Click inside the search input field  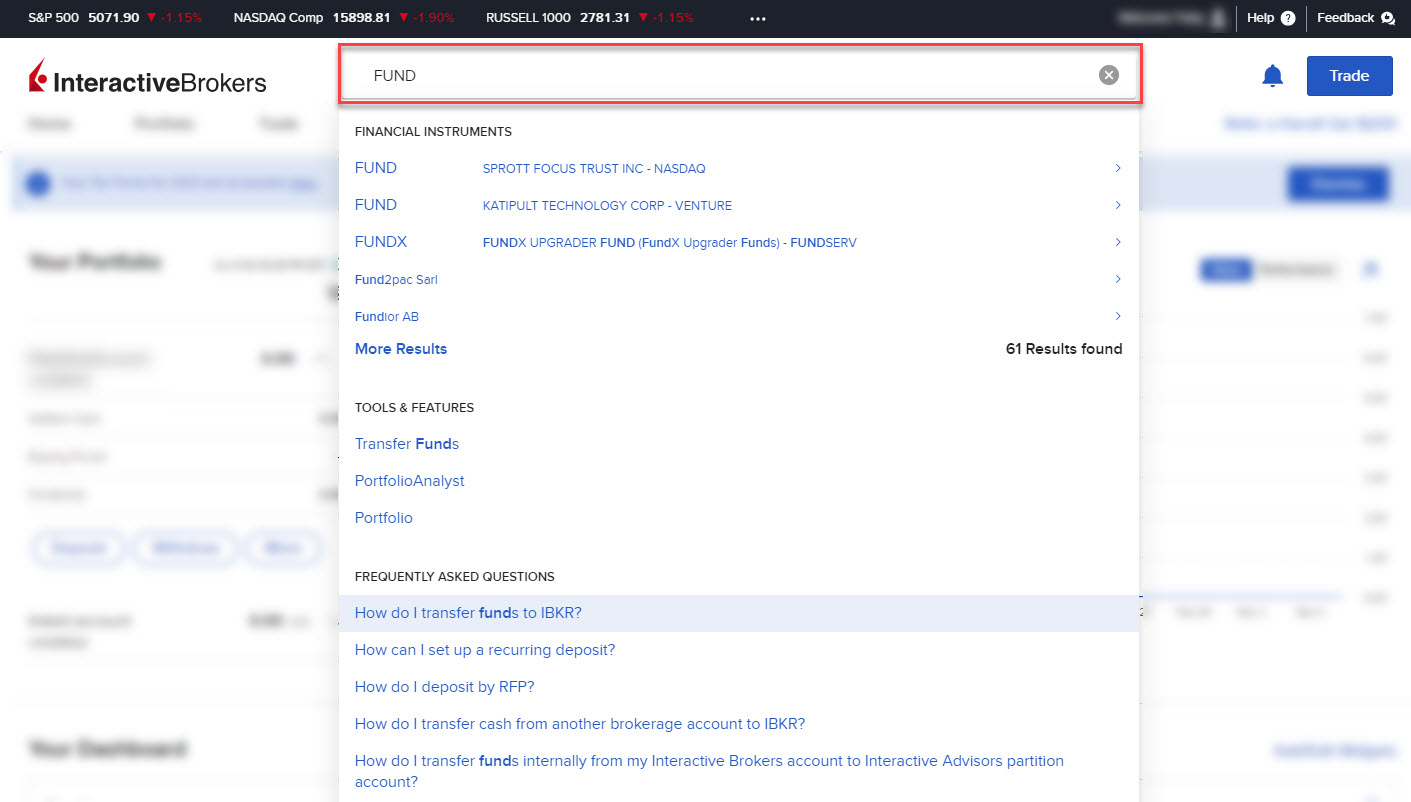(700, 74)
